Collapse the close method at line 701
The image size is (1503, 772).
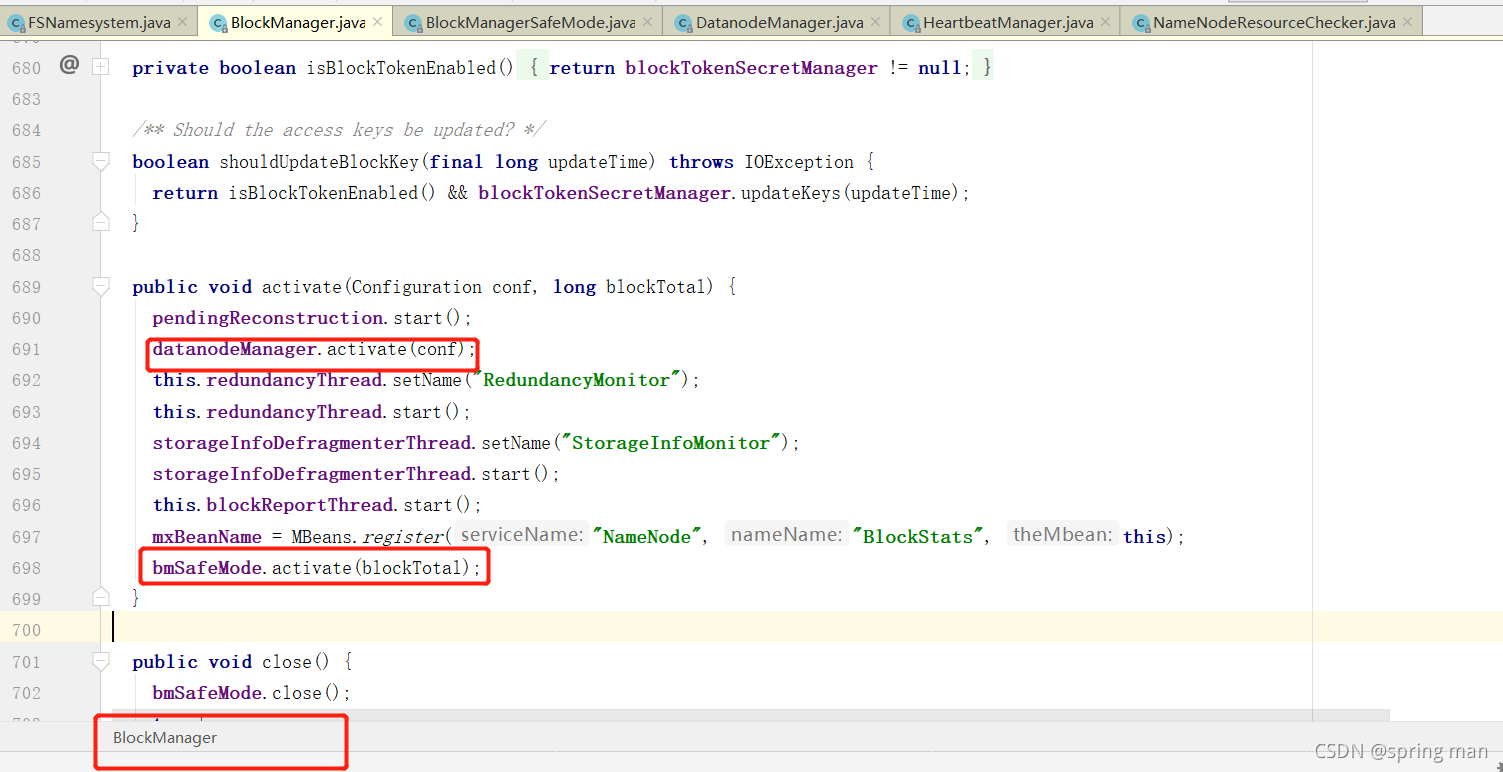[x=100, y=661]
